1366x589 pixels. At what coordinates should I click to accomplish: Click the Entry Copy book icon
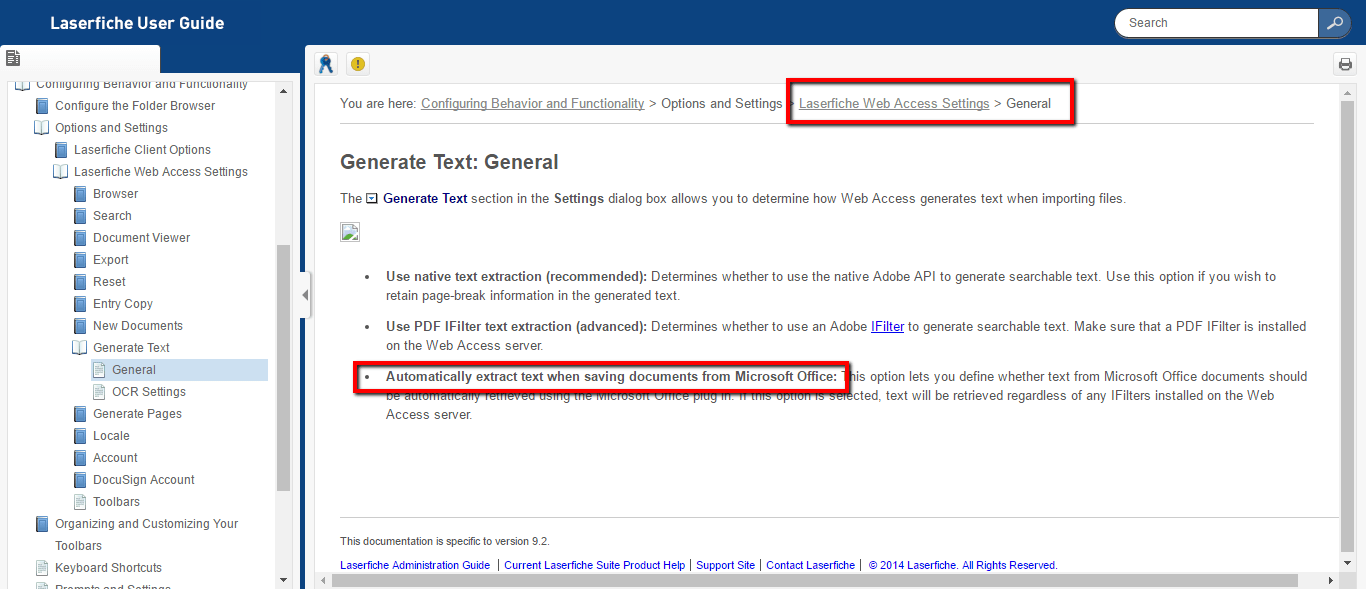(80, 304)
